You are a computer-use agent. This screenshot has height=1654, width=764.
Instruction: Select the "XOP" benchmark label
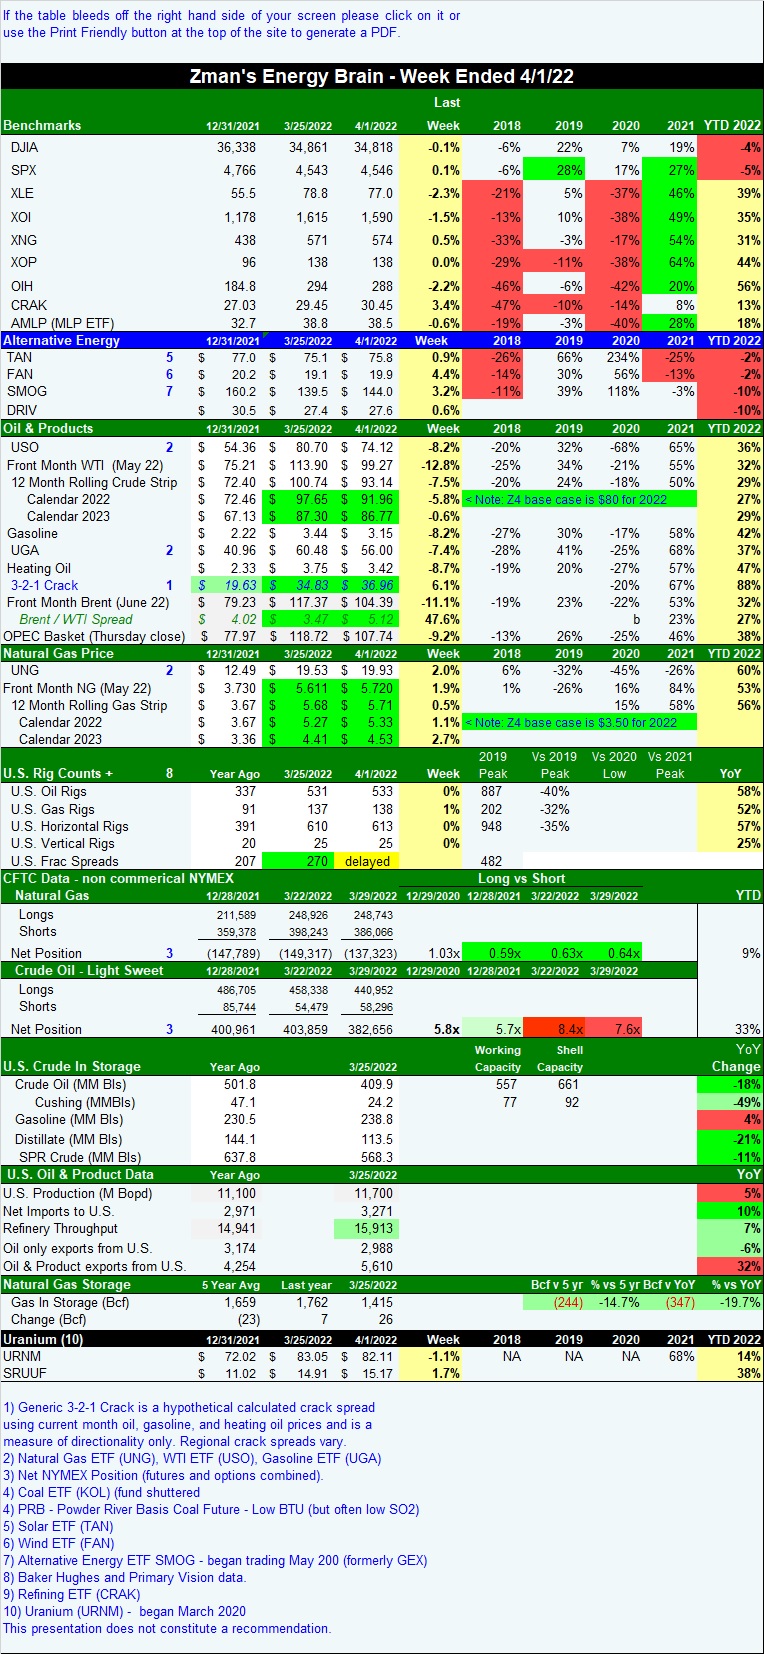coord(23,262)
